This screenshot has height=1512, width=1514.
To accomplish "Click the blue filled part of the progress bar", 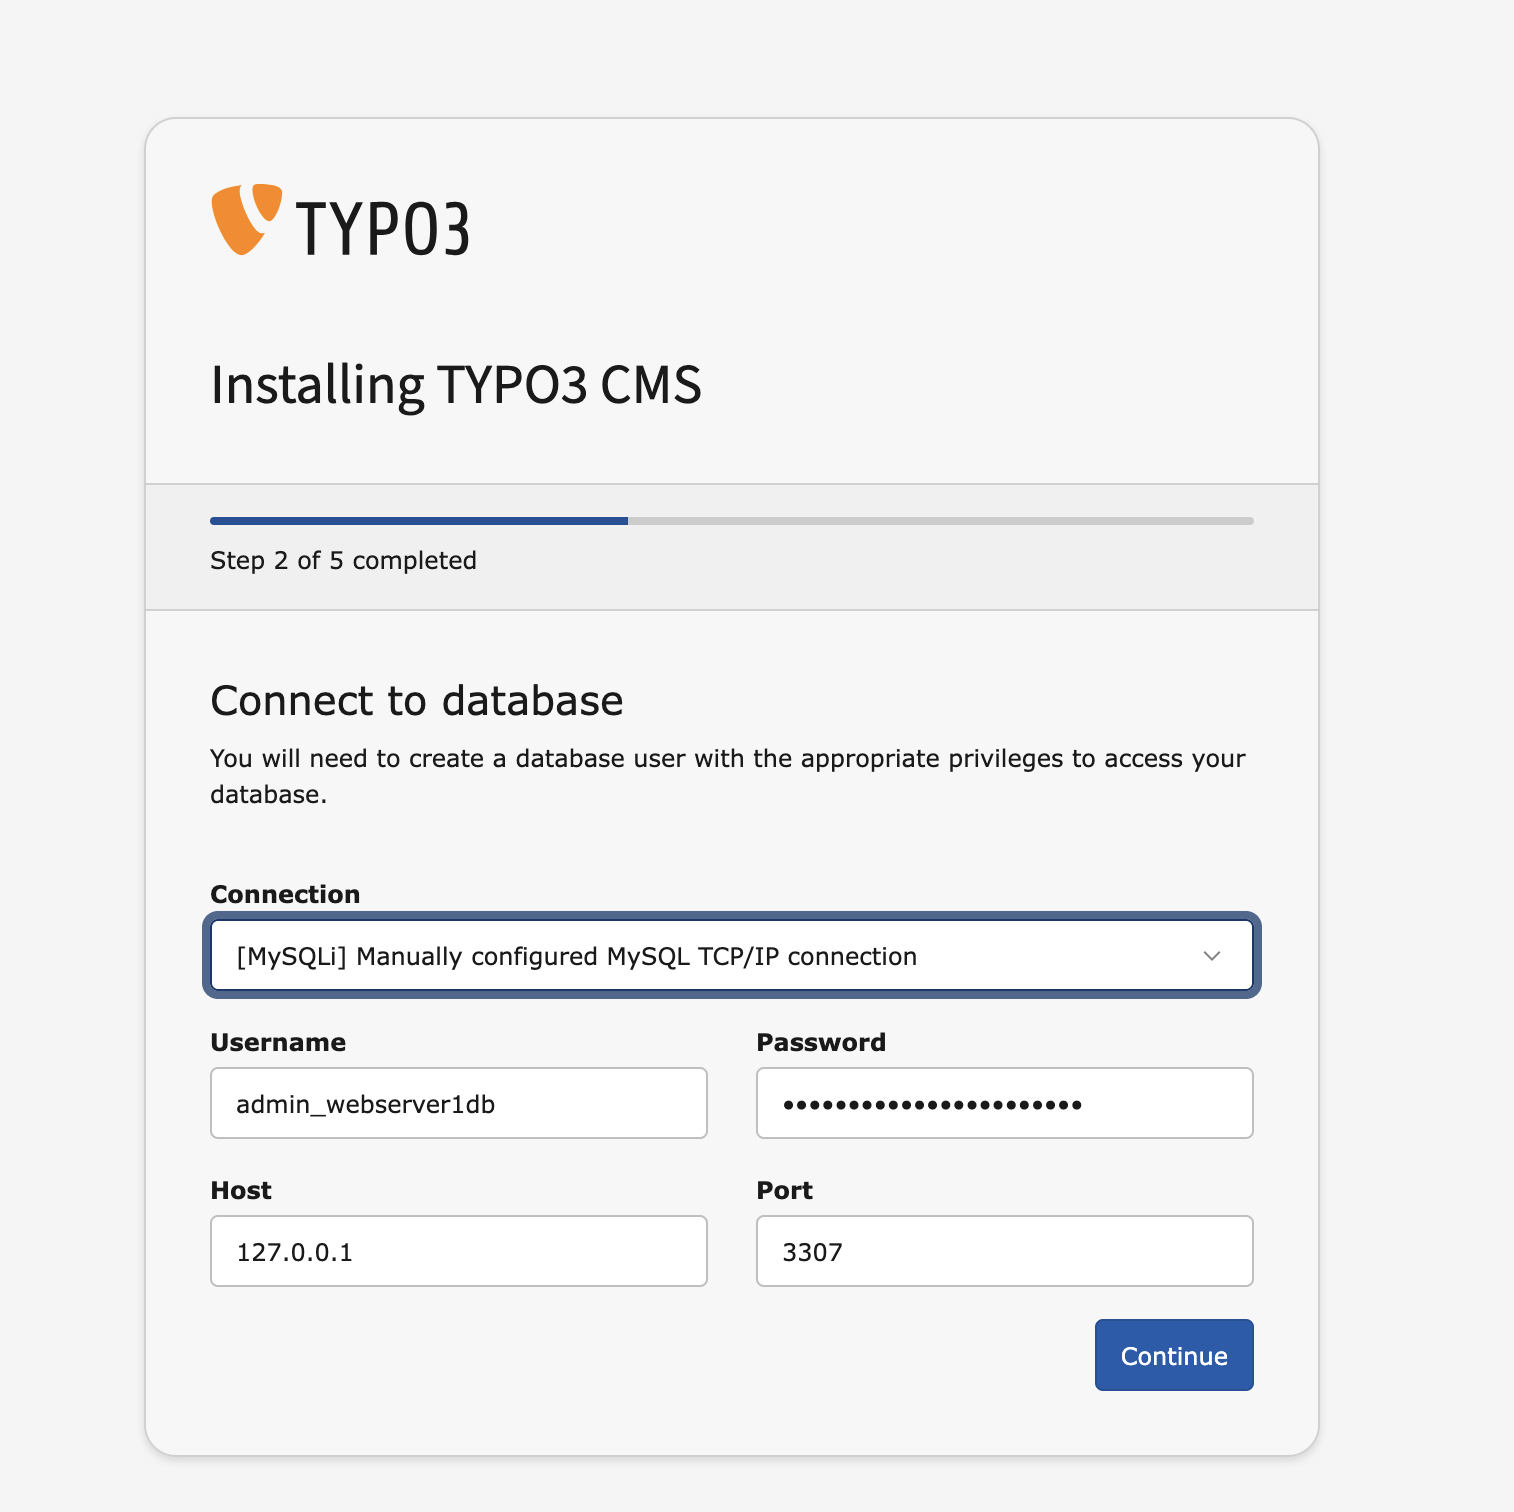I will click(x=418, y=521).
